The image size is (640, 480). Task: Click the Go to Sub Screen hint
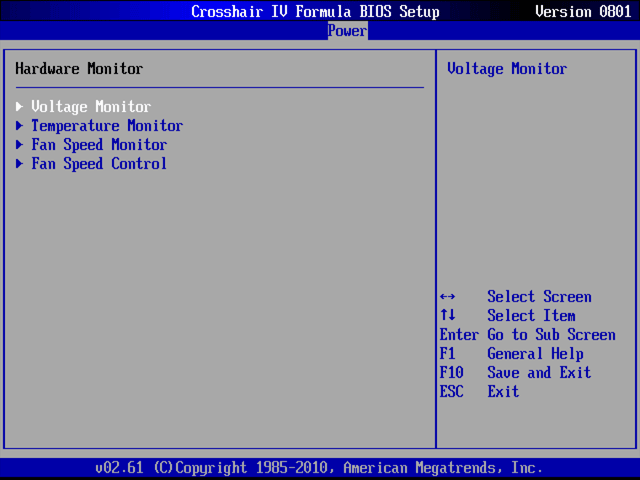[551, 335]
